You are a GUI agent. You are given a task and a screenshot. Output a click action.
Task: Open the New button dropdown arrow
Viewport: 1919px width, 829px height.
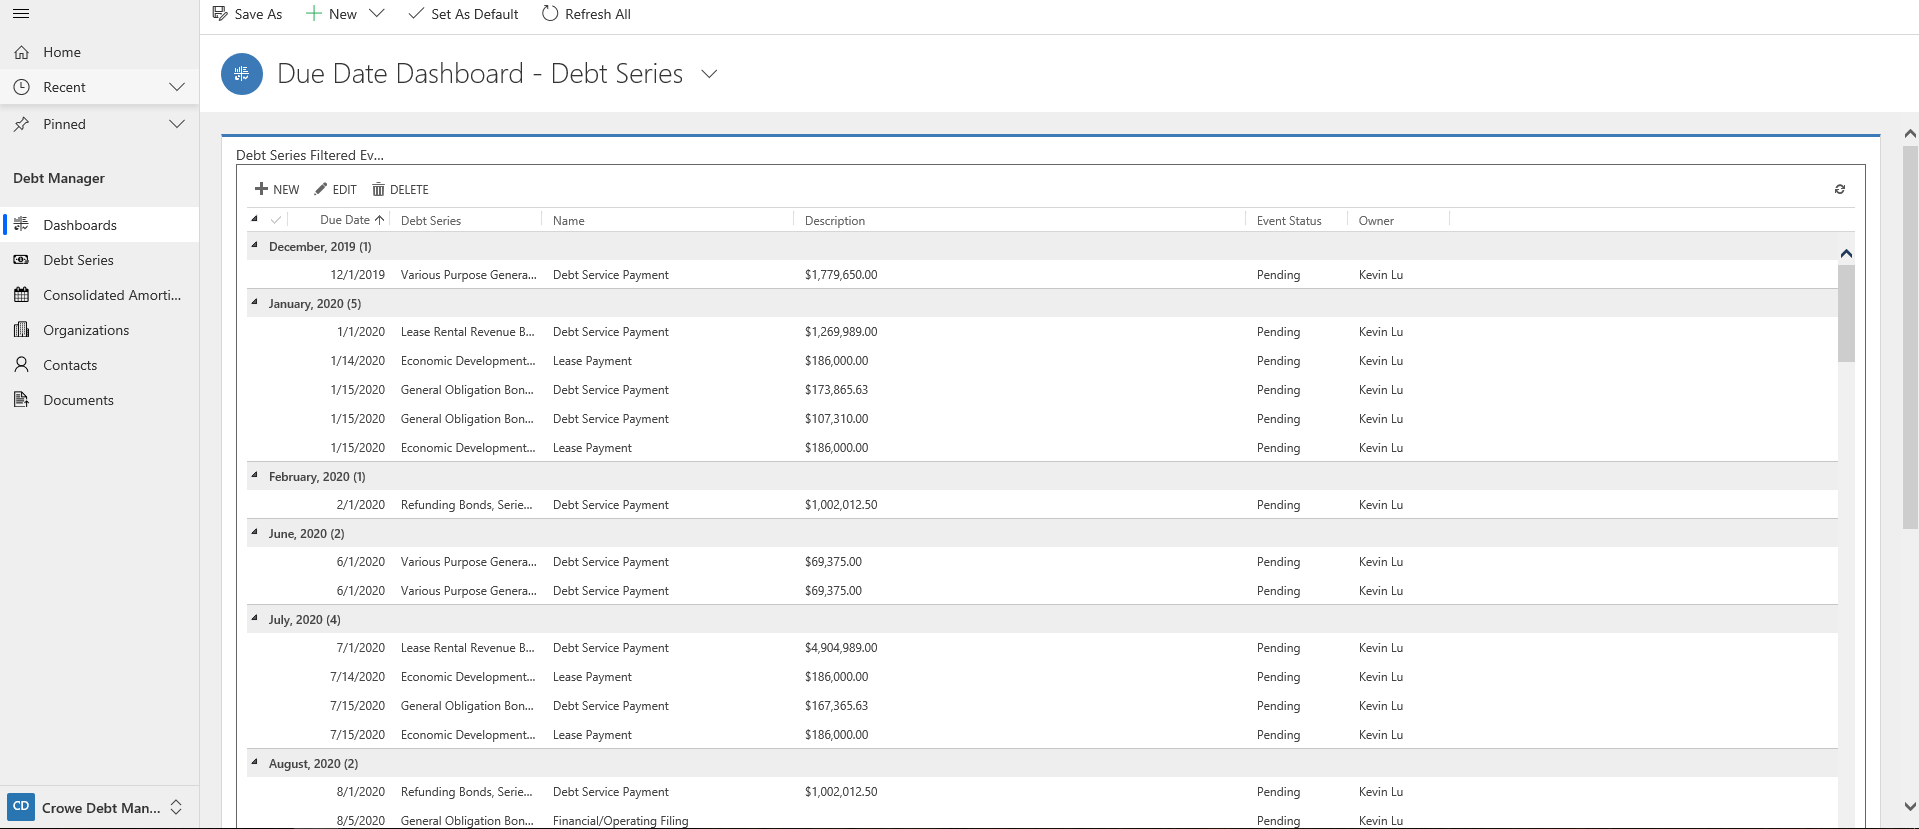coord(377,14)
